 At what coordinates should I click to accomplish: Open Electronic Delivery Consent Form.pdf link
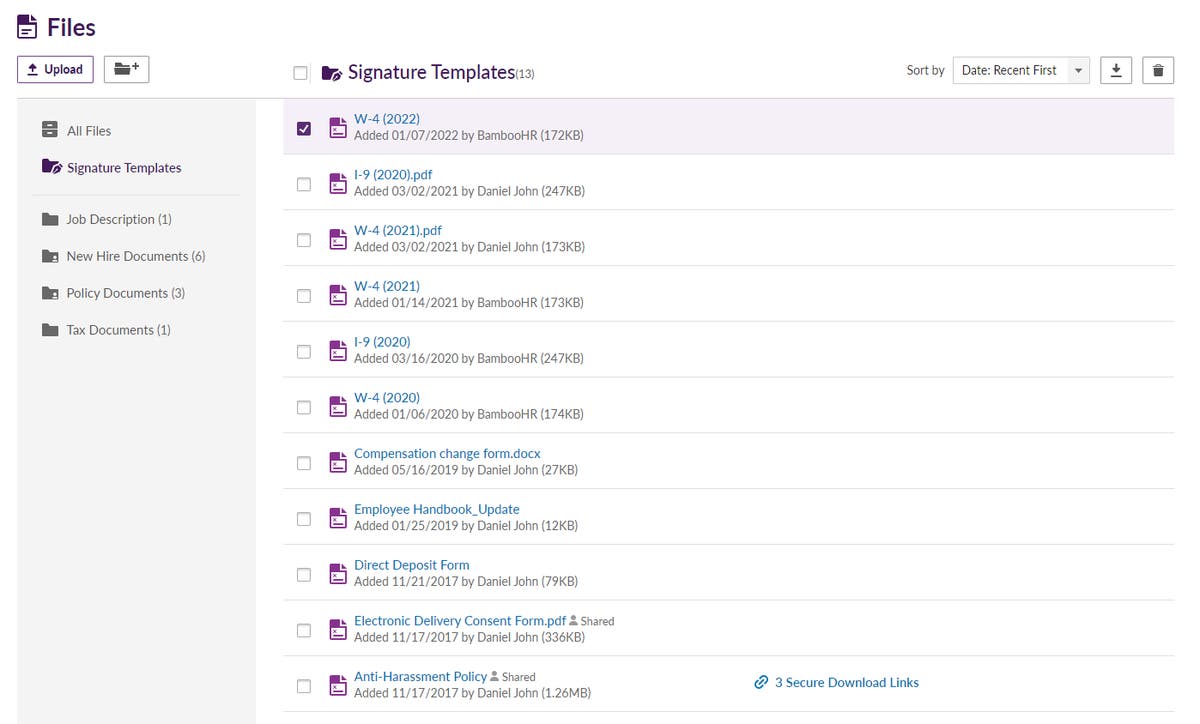460,621
